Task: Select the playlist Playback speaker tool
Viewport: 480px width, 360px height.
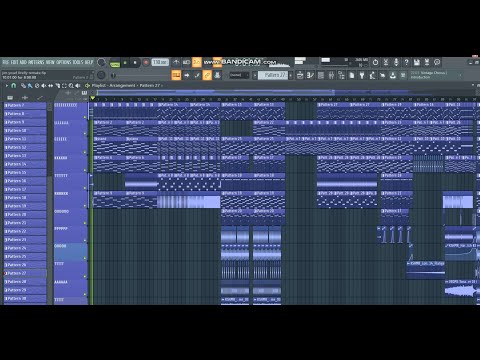Action: (x=78, y=86)
